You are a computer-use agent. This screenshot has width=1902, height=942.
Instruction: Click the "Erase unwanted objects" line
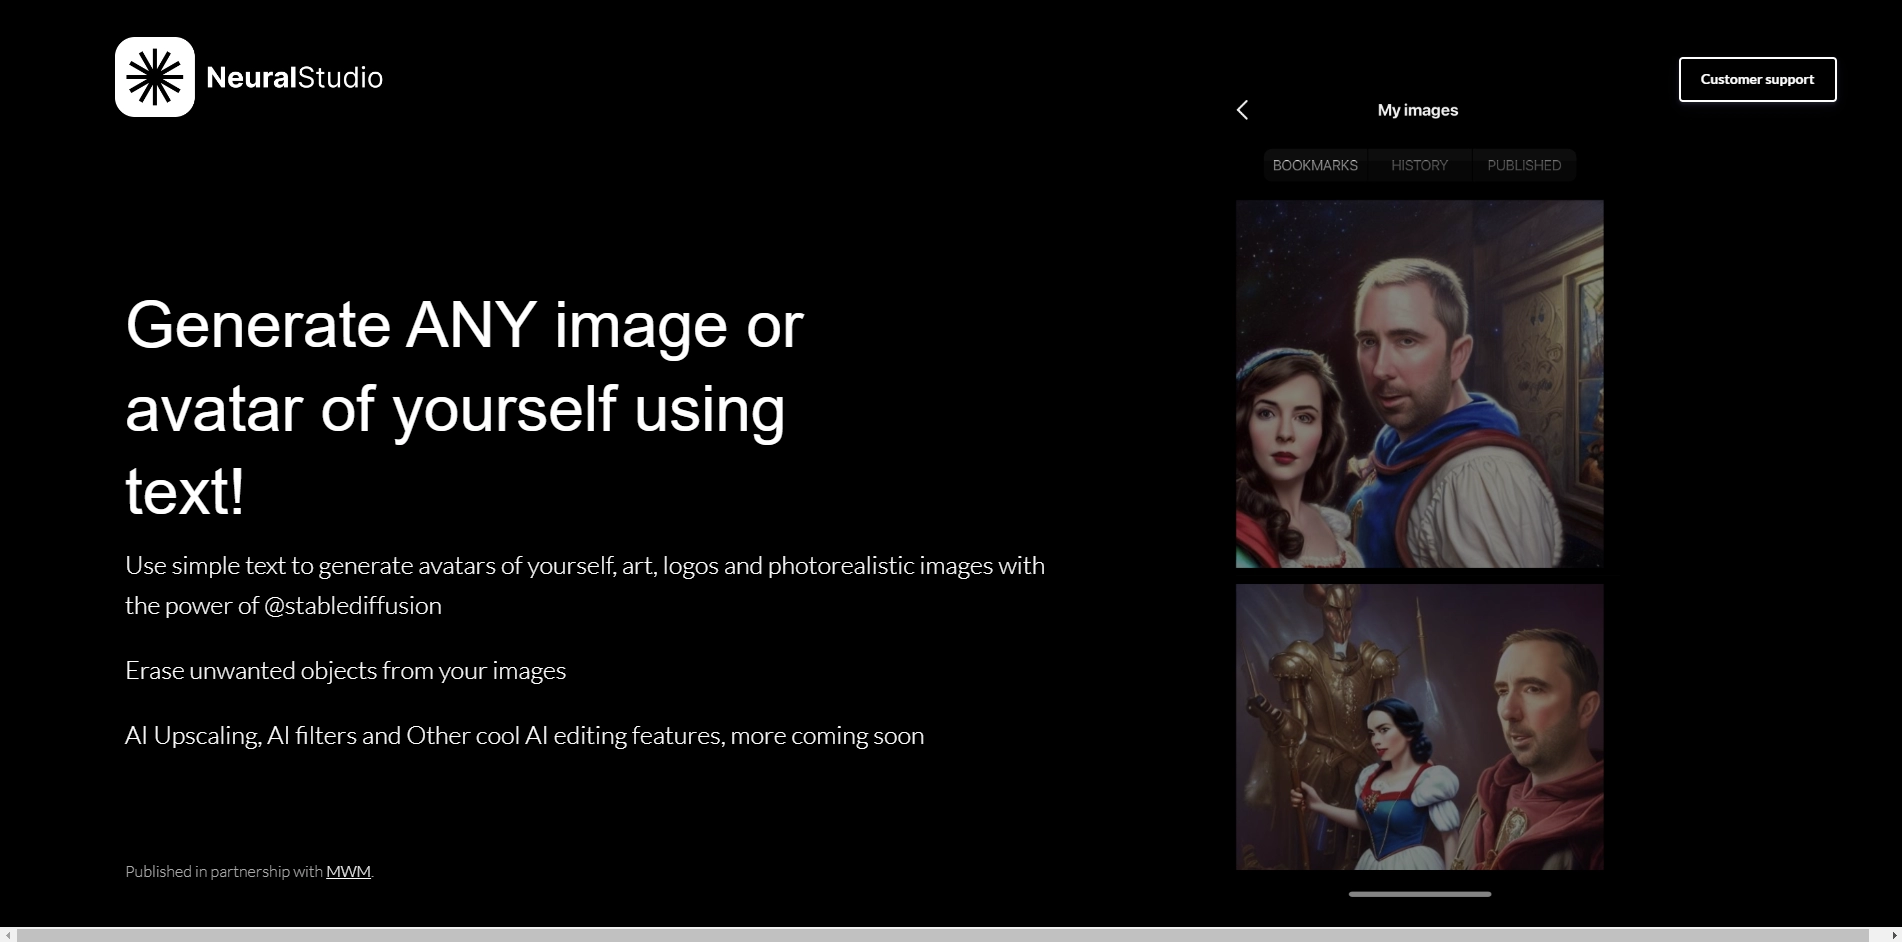345,671
